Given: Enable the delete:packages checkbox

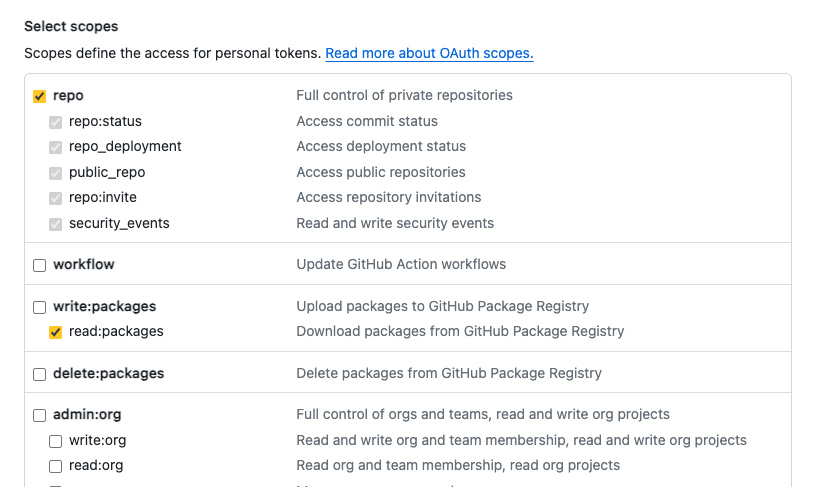Looking at the screenshot, I should pos(40,374).
